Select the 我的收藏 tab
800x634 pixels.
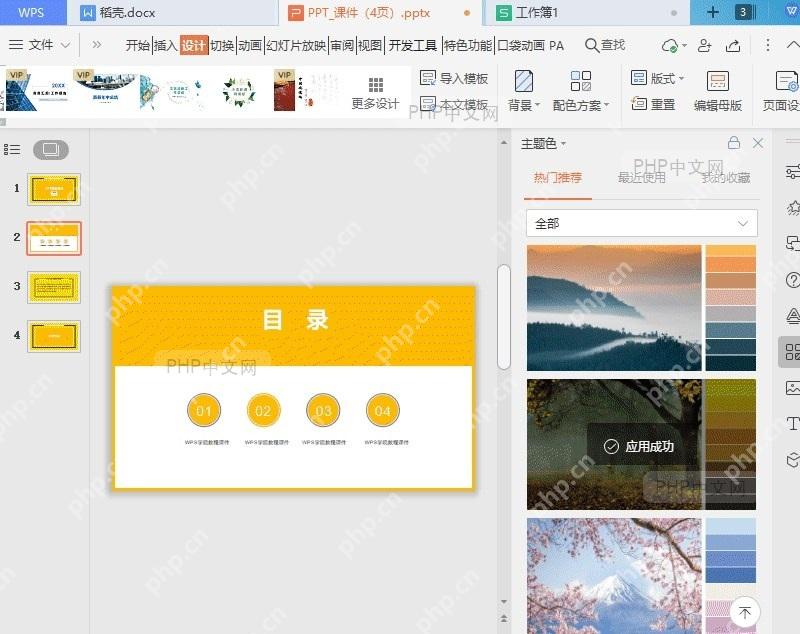pos(726,177)
